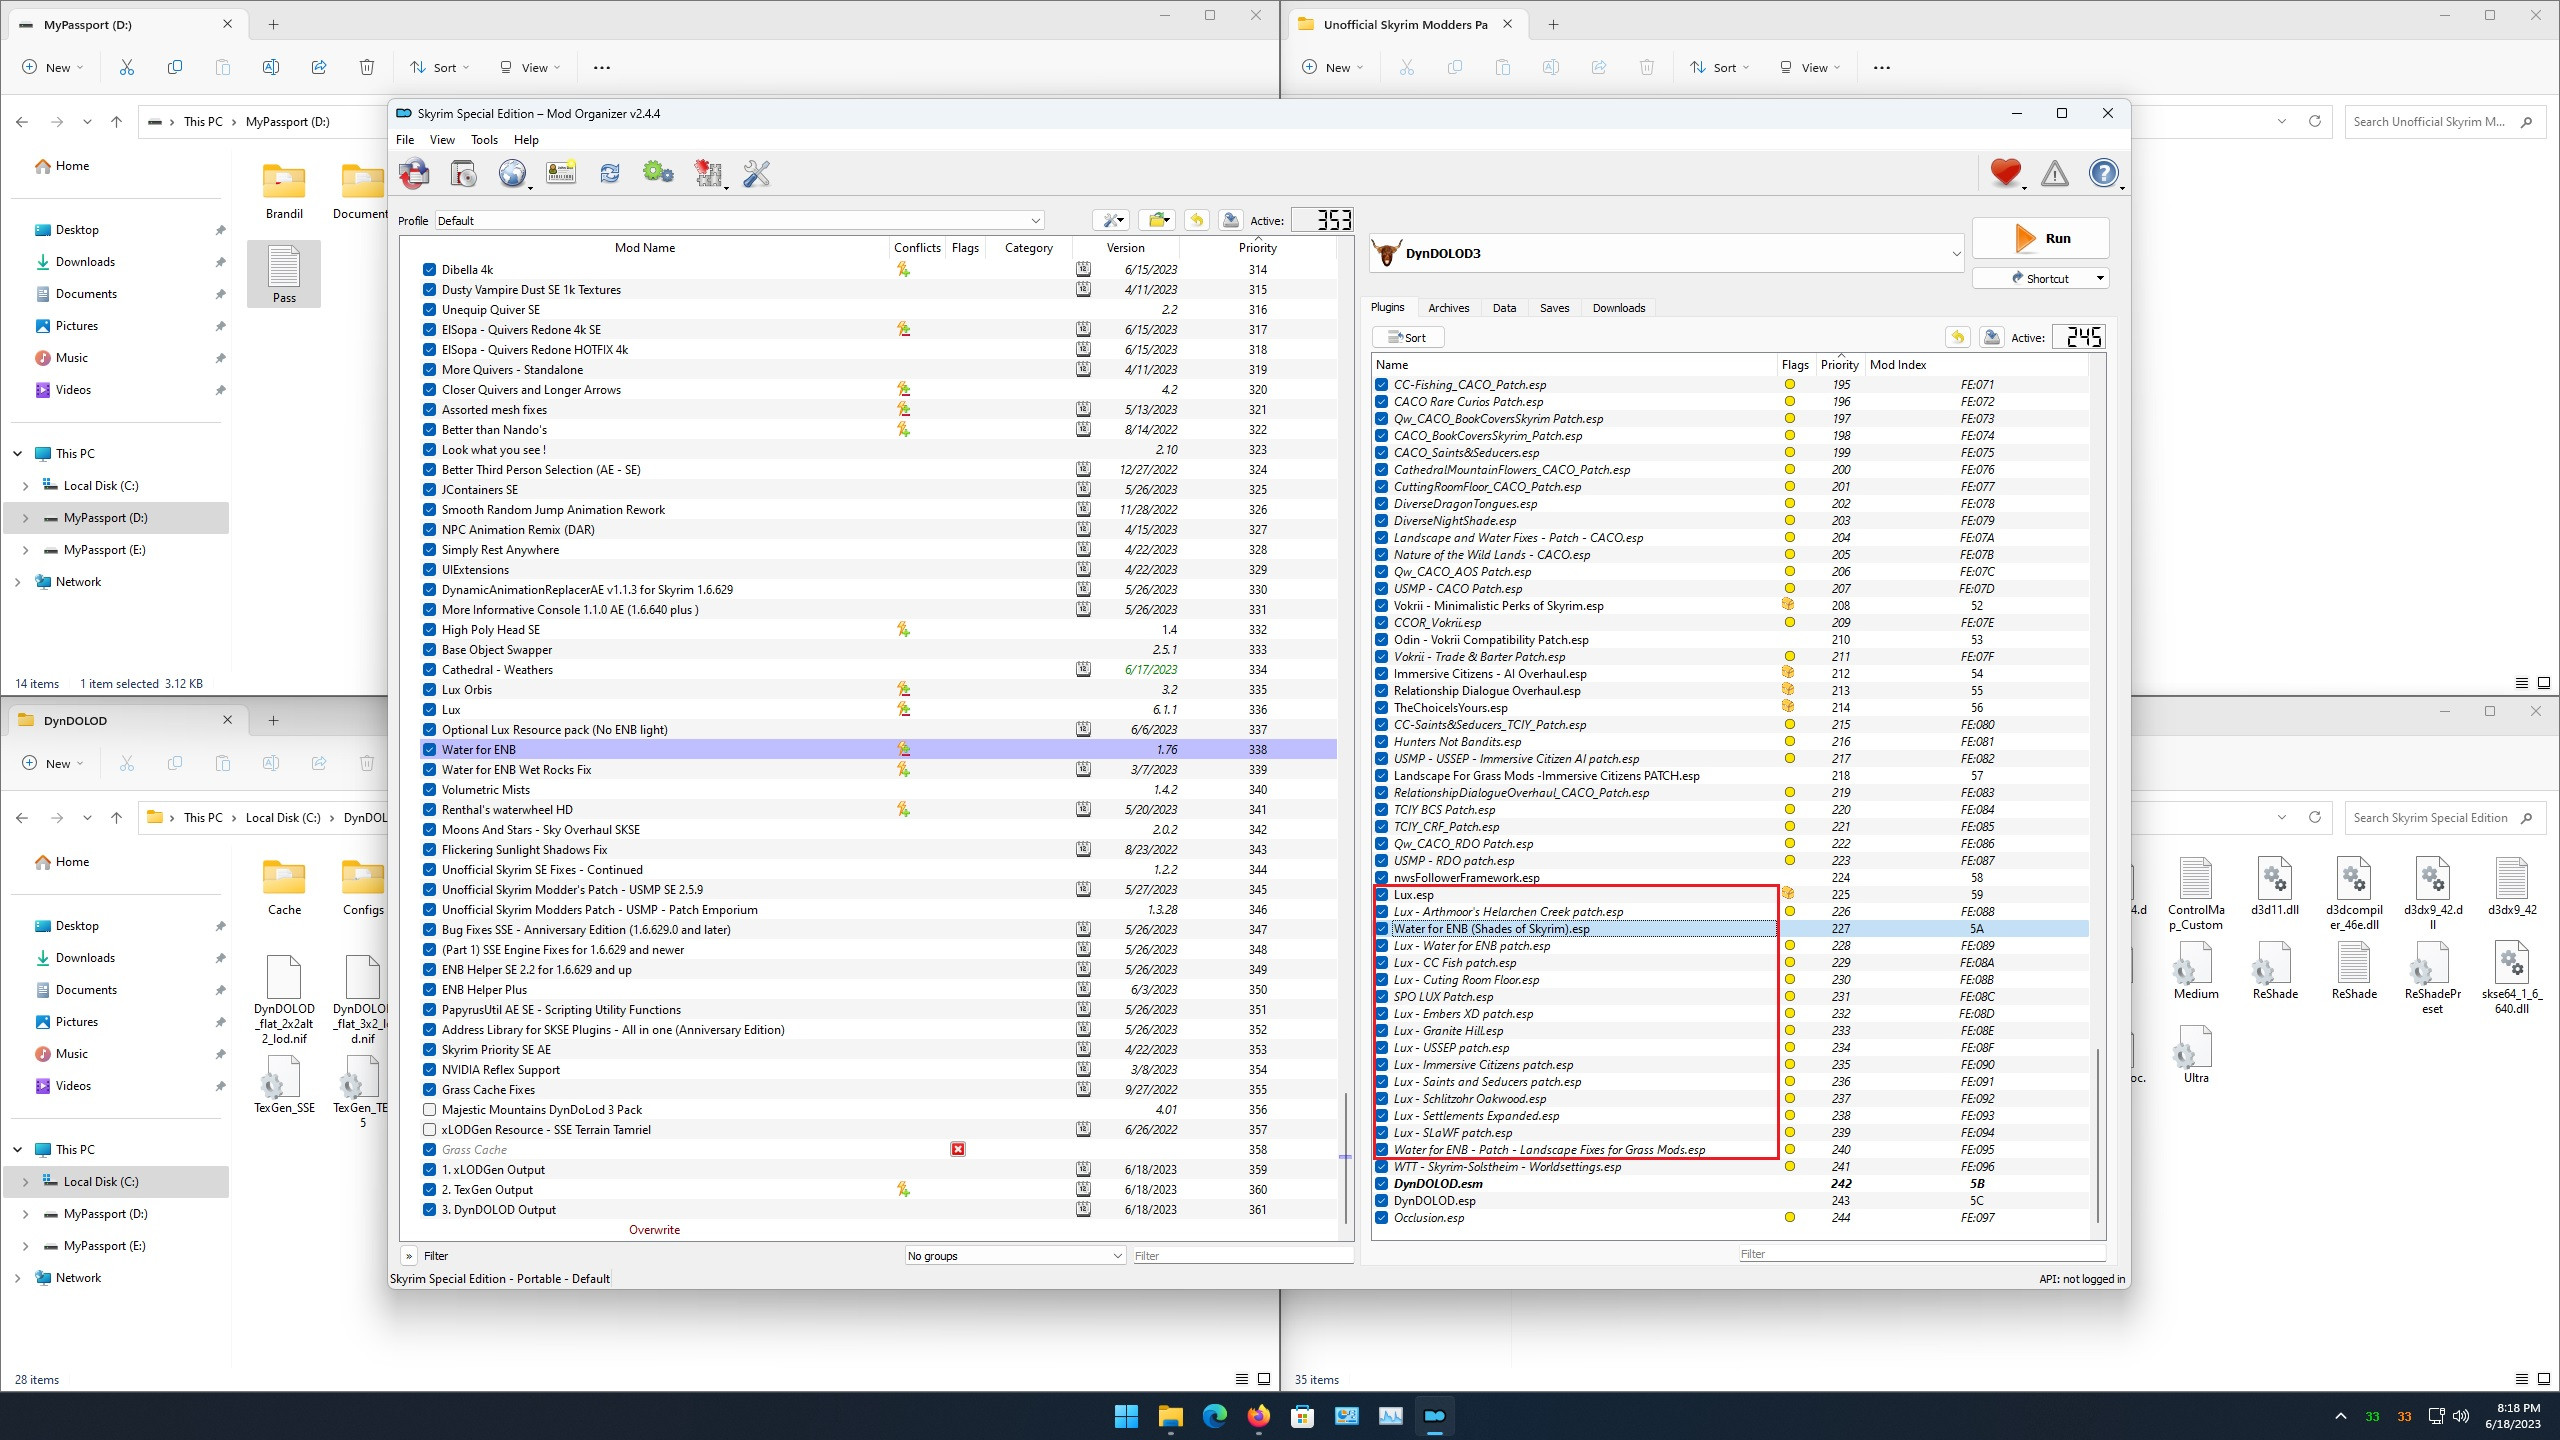Expand the DynDOLOD3 executable dropdown

click(x=1956, y=254)
